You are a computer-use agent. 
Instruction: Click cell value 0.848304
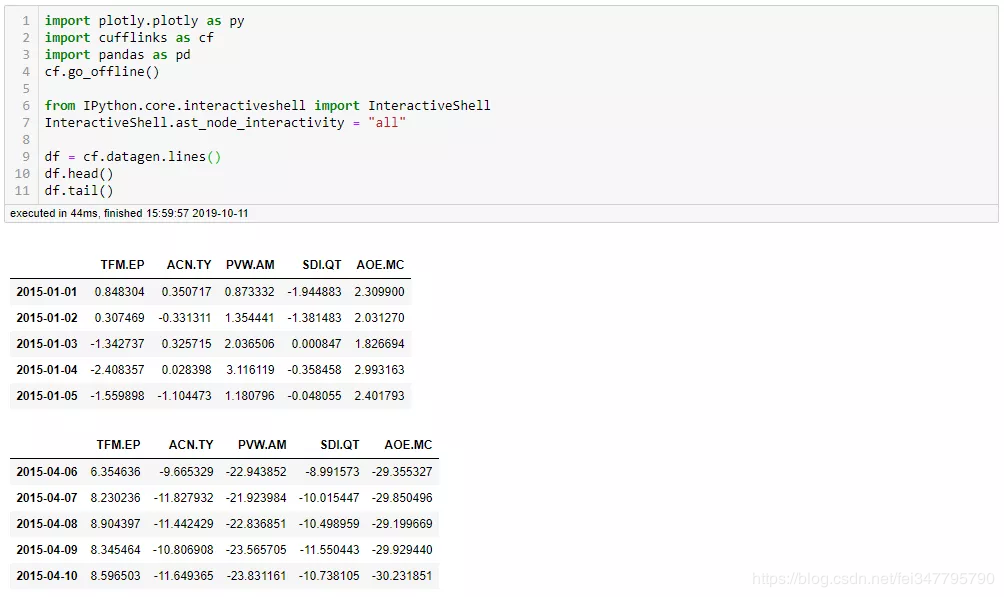point(120,291)
